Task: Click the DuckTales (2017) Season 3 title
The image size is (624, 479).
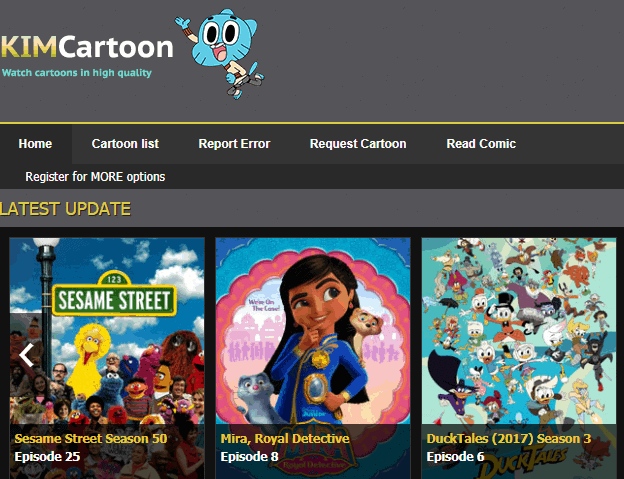Action: coord(508,438)
